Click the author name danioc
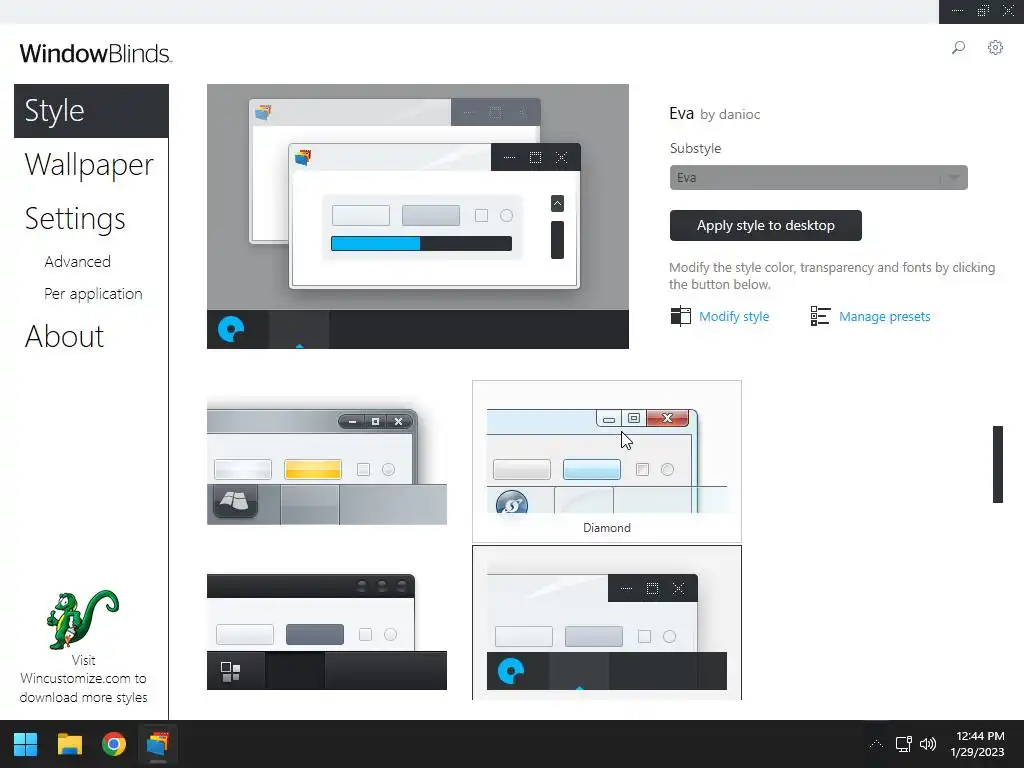The image size is (1024, 768). point(739,114)
